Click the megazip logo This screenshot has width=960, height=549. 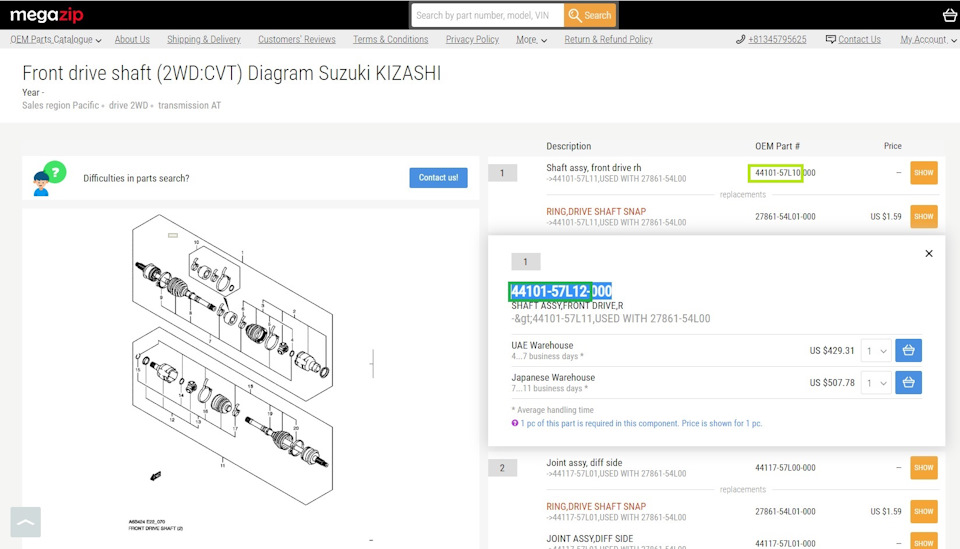coord(47,15)
